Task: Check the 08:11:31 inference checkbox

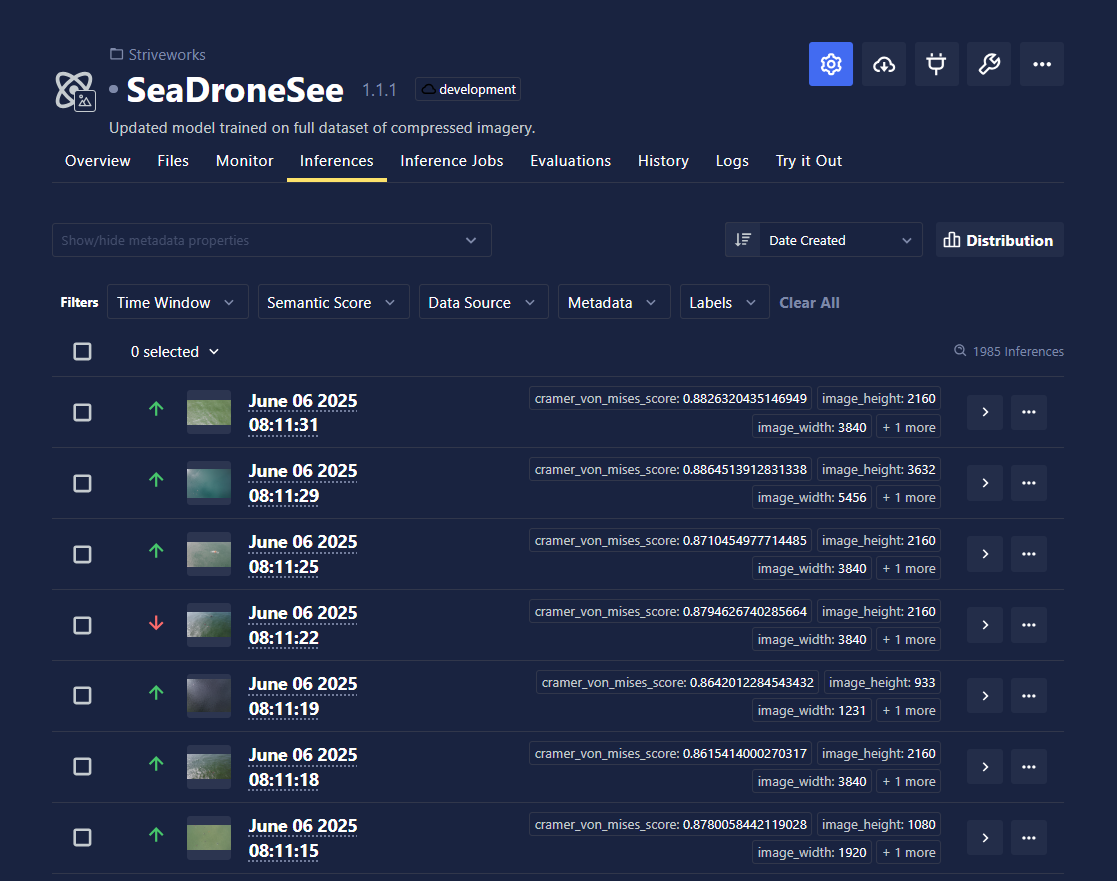Action: click(x=83, y=412)
